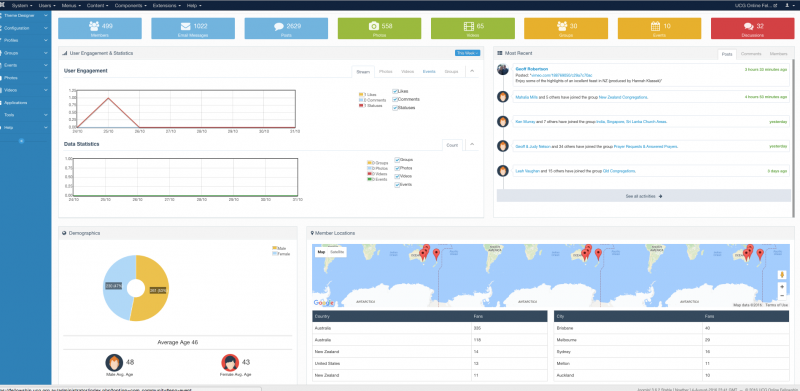
Task: Open the Email Messages envelope tile
Action: pyautogui.click(x=193, y=29)
